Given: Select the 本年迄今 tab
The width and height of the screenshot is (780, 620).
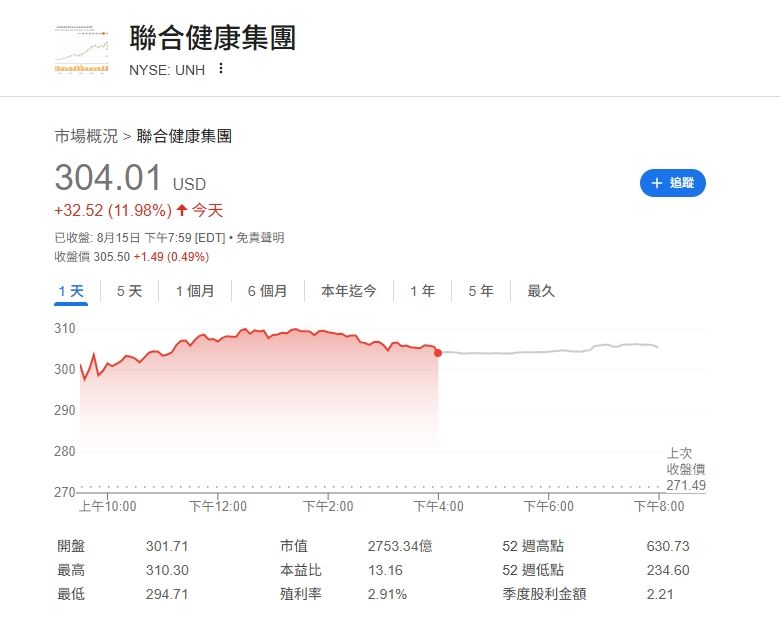Looking at the screenshot, I should [349, 291].
